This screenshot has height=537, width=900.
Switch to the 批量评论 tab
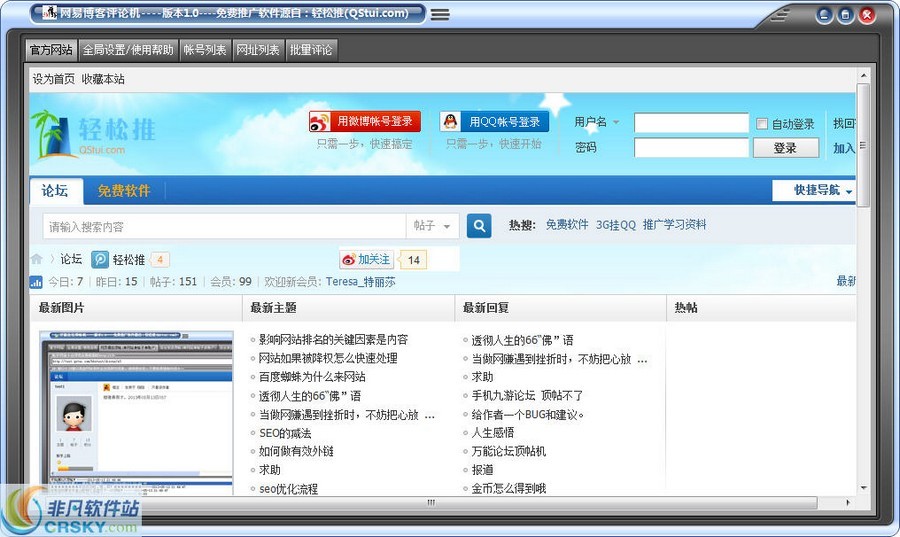(311, 50)
